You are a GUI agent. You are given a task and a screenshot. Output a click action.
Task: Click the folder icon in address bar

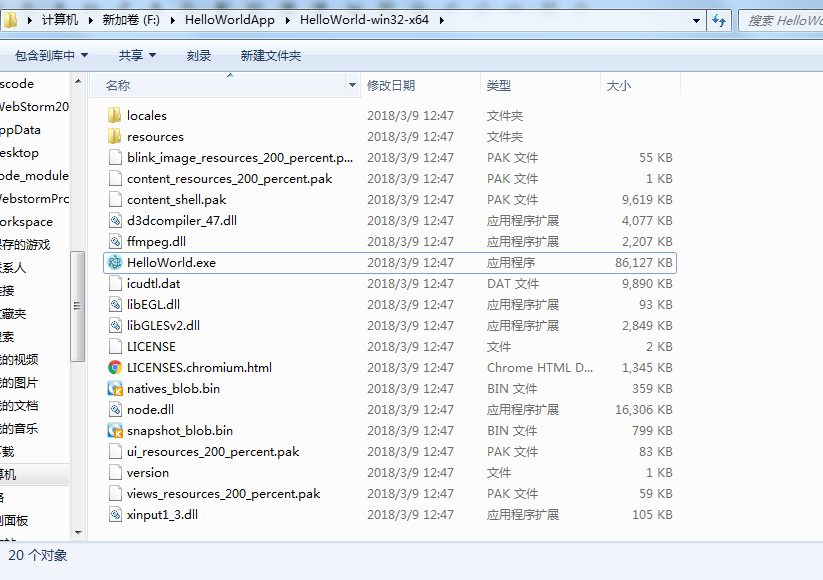tap(9, 20)
